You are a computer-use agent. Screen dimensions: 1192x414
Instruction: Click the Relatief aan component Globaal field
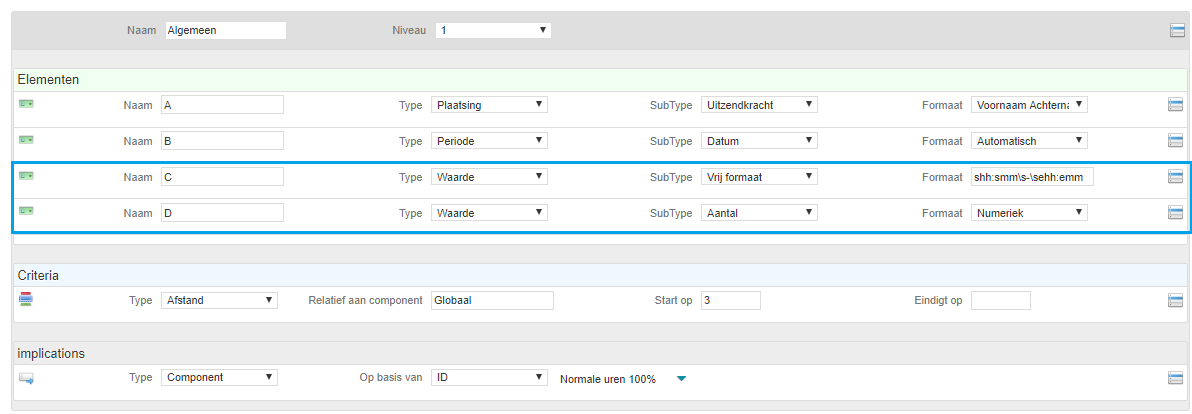coord(492,300)
